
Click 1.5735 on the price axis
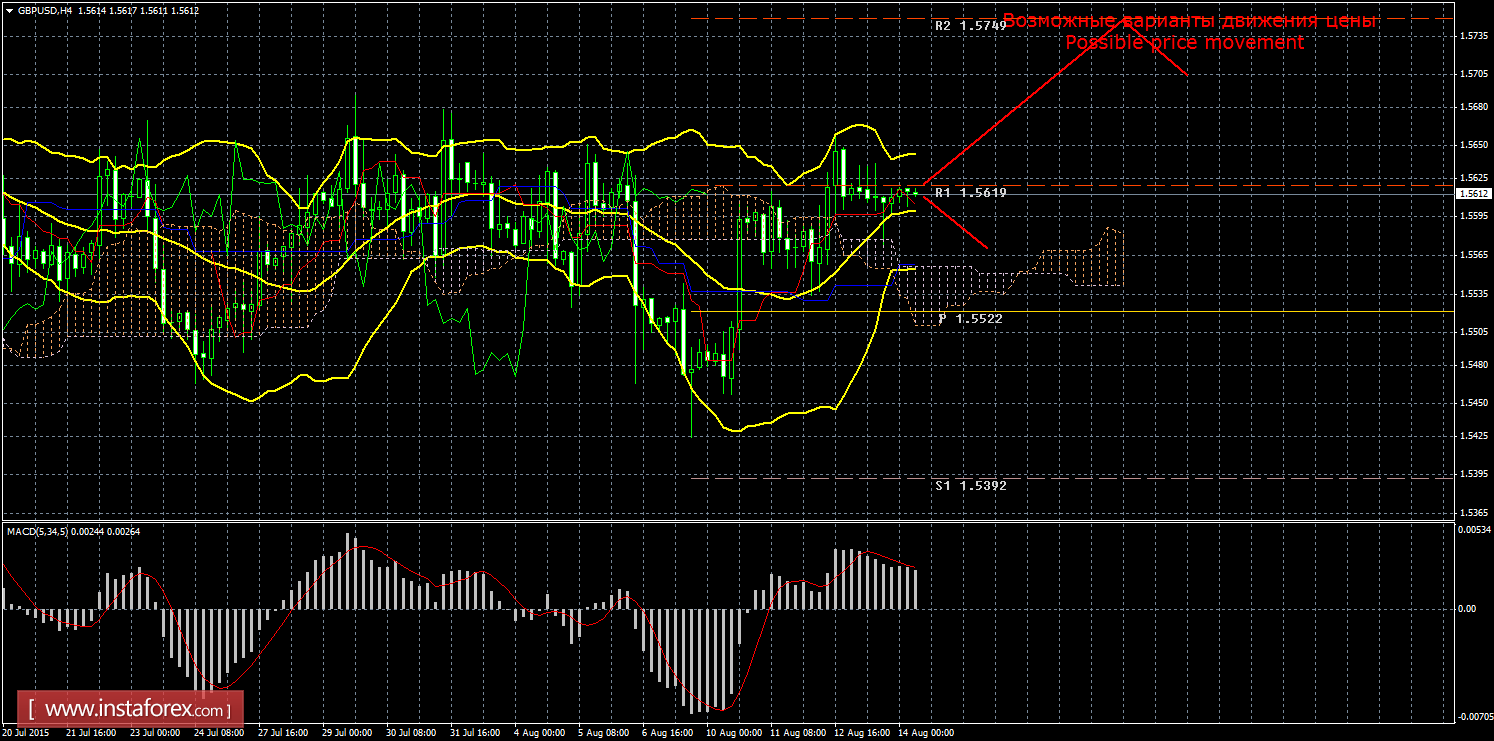click(1472, 36)
